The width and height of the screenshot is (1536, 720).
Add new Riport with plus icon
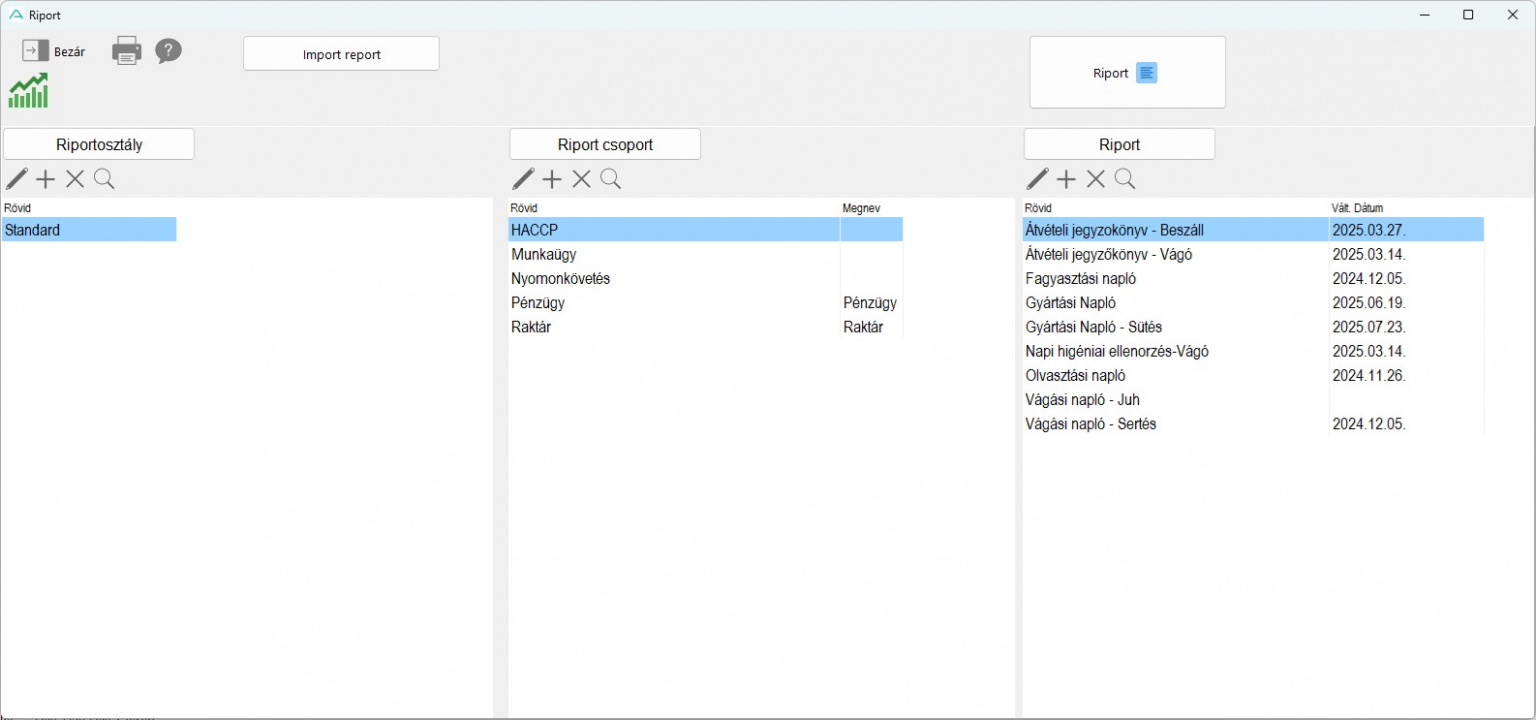1066,179
